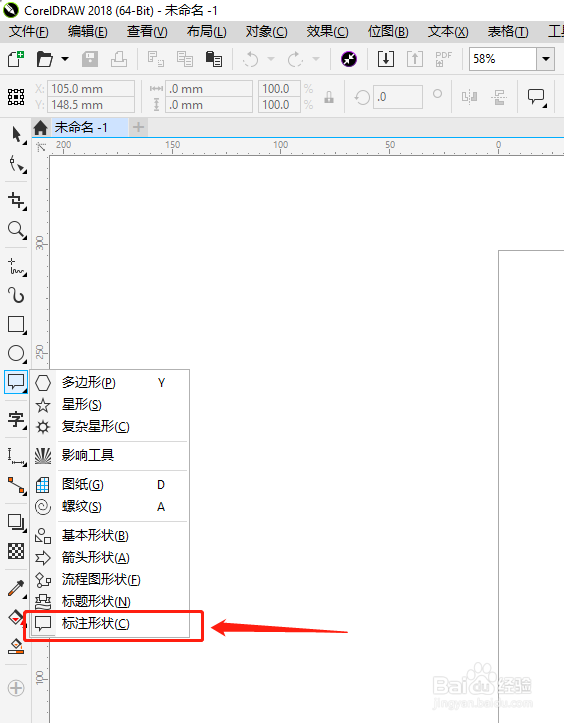Click the Print icon
The height and width of the screenshot is (723, 564).
(119, 59)
